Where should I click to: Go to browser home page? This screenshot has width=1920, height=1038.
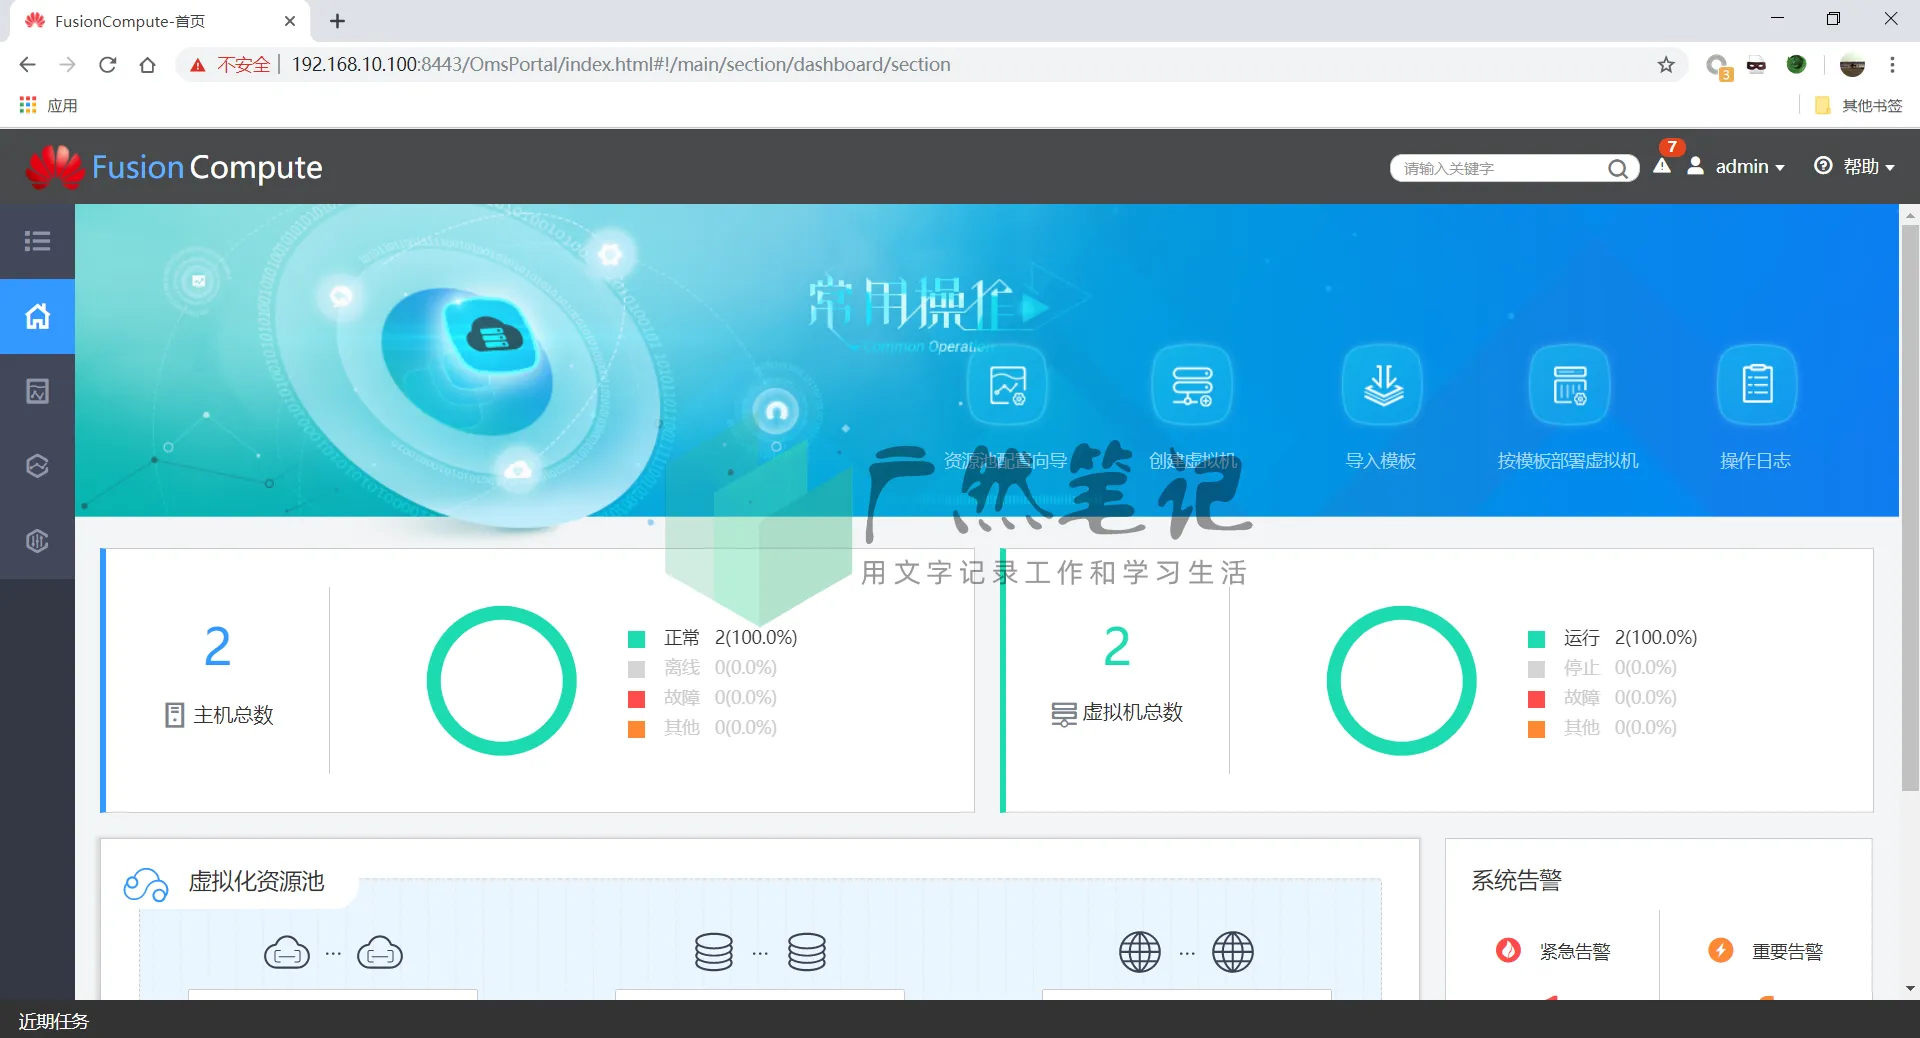pyautogui.click(x=147, y=65)
